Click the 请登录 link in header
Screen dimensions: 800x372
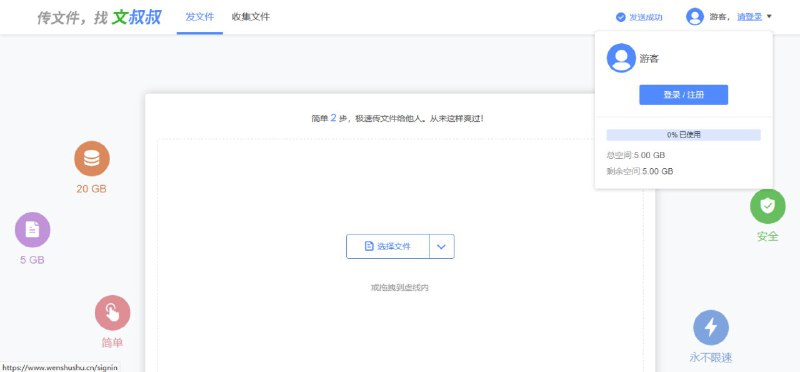pyautogui.click(x=749, y=17)
